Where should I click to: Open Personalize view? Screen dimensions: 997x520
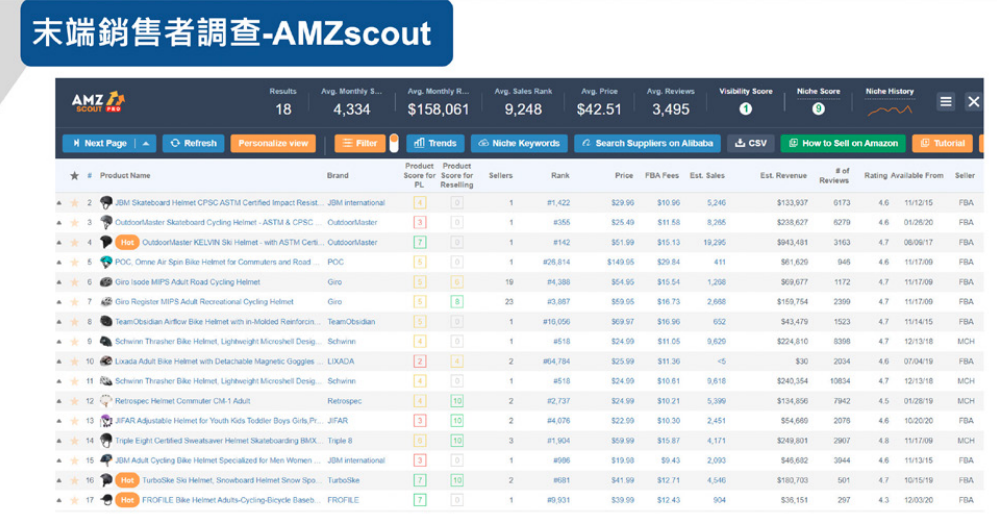click(273, 143)
